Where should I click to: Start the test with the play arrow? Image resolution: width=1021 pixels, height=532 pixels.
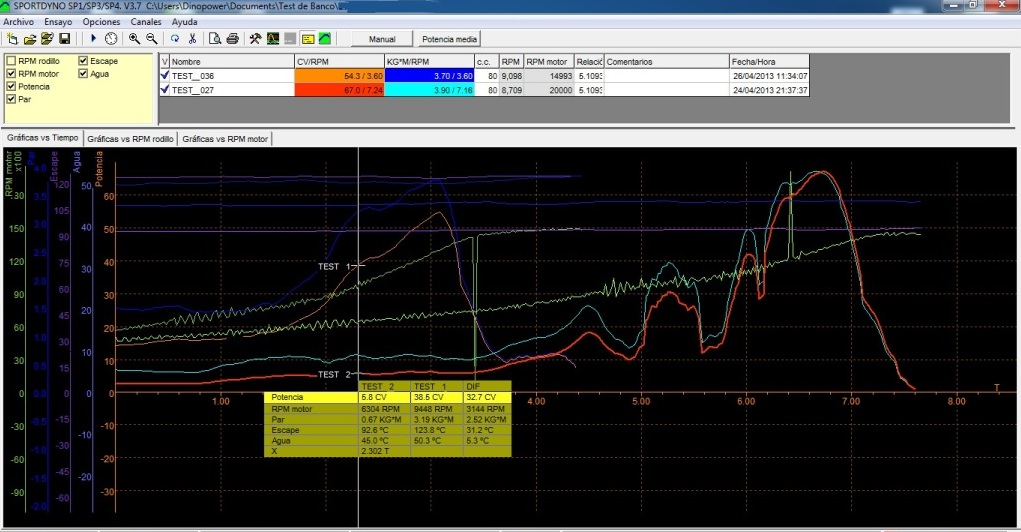pos(94,39)
